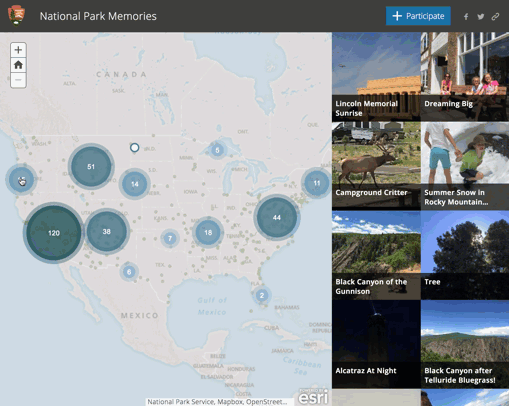Open Alcatraz At Night photo
The height and width of the screenshot is (406, 509).
(x=376, y=344)
